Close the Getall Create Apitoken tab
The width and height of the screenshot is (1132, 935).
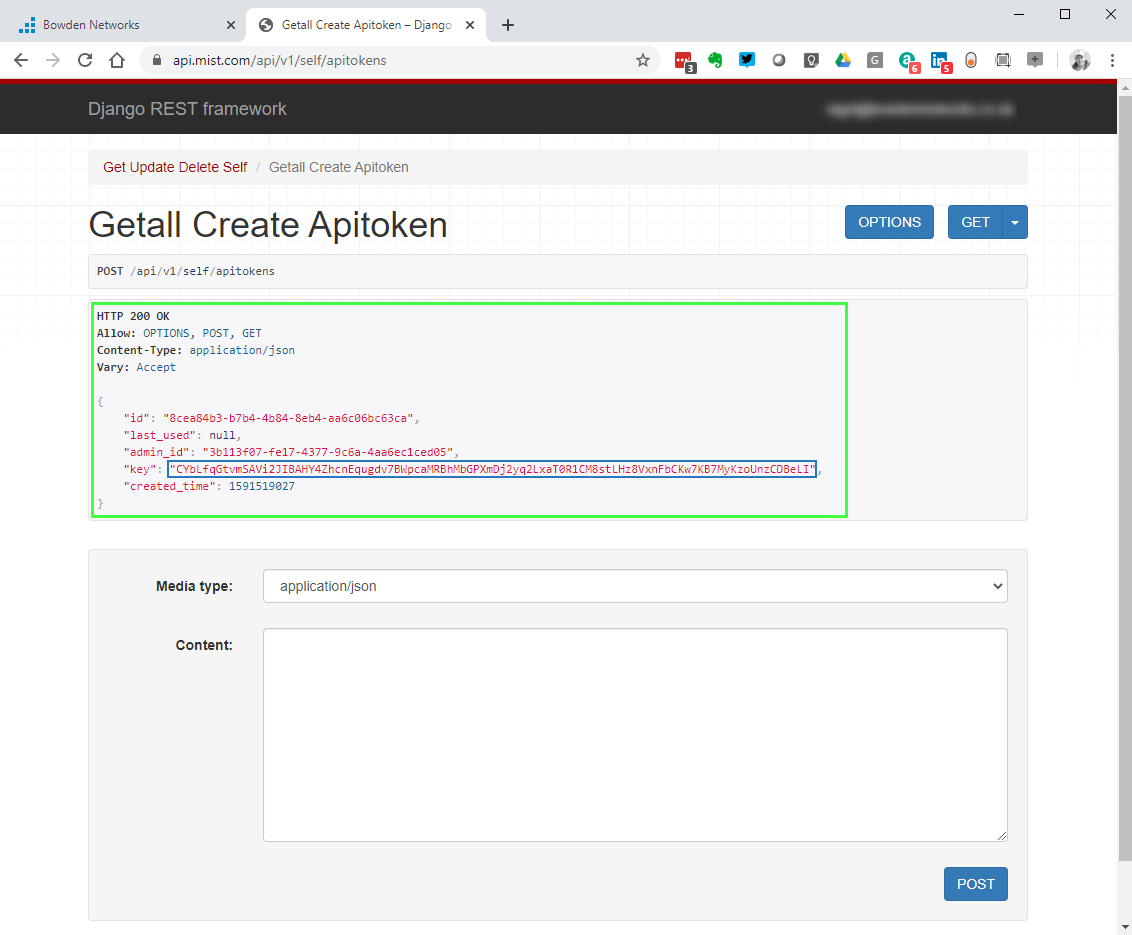tap(470, 25)
